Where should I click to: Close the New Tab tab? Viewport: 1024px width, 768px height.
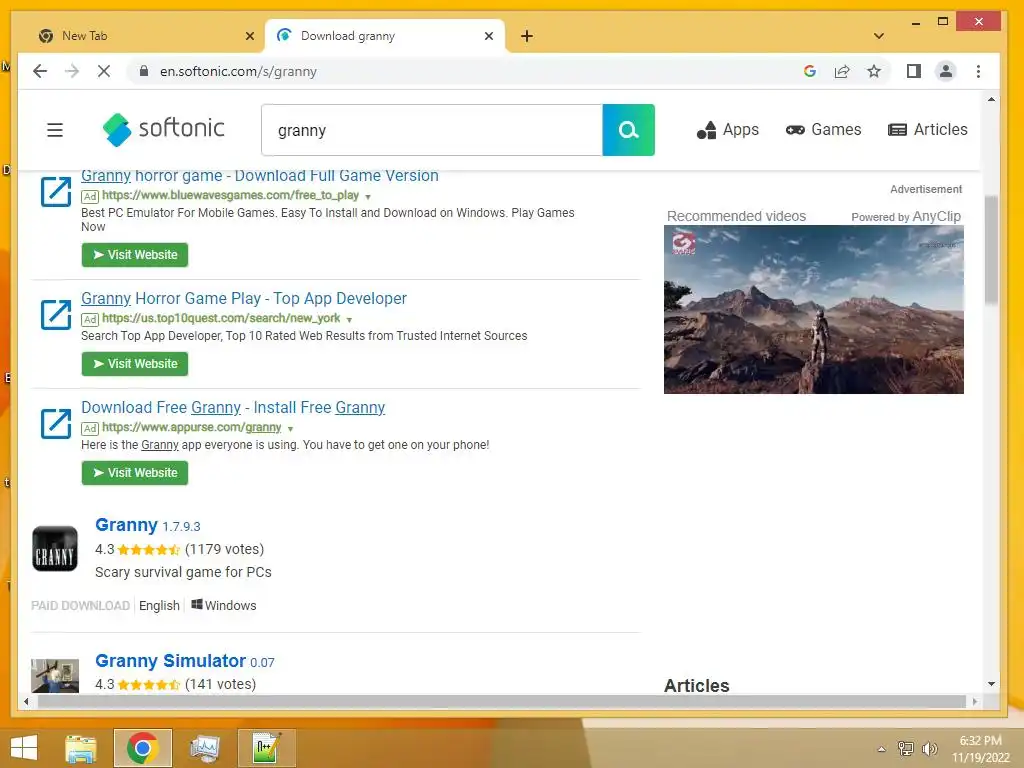pyautogui.click(x=249, y=36)
